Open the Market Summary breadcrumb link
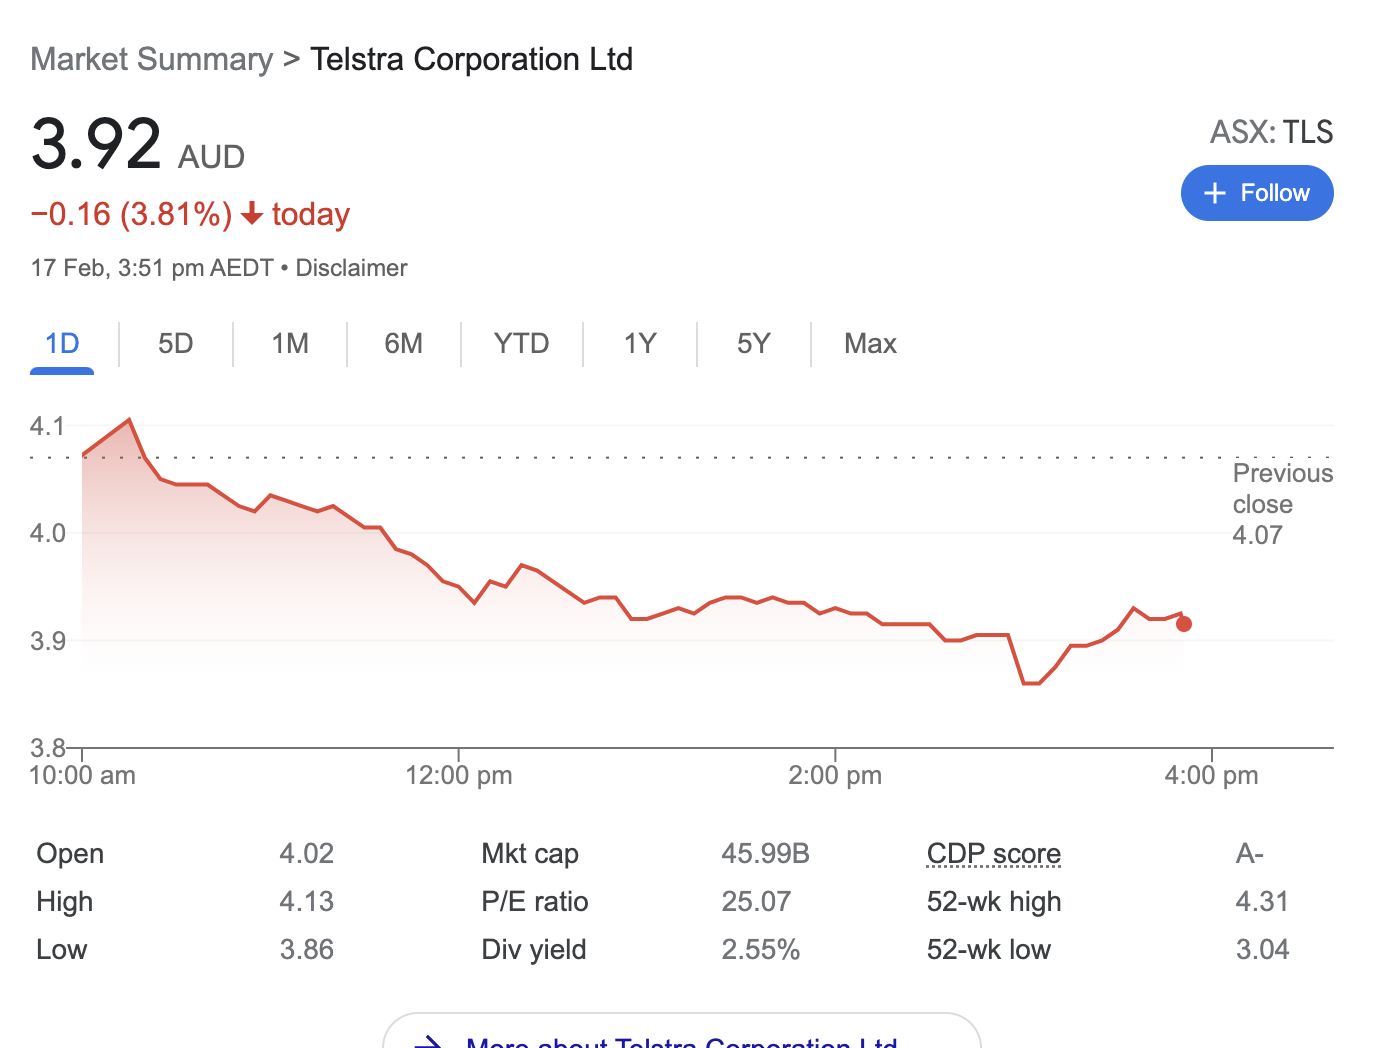 tap(152, 59)
